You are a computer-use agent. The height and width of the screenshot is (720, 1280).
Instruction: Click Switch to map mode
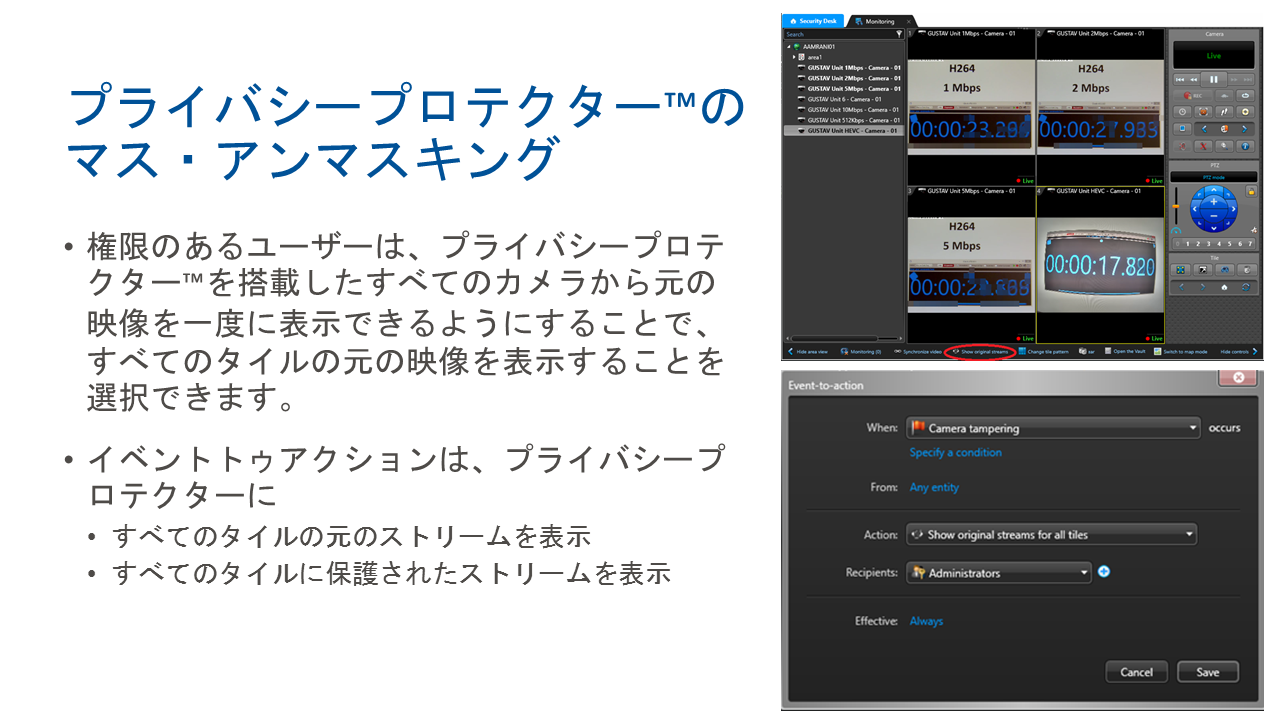1181,352
